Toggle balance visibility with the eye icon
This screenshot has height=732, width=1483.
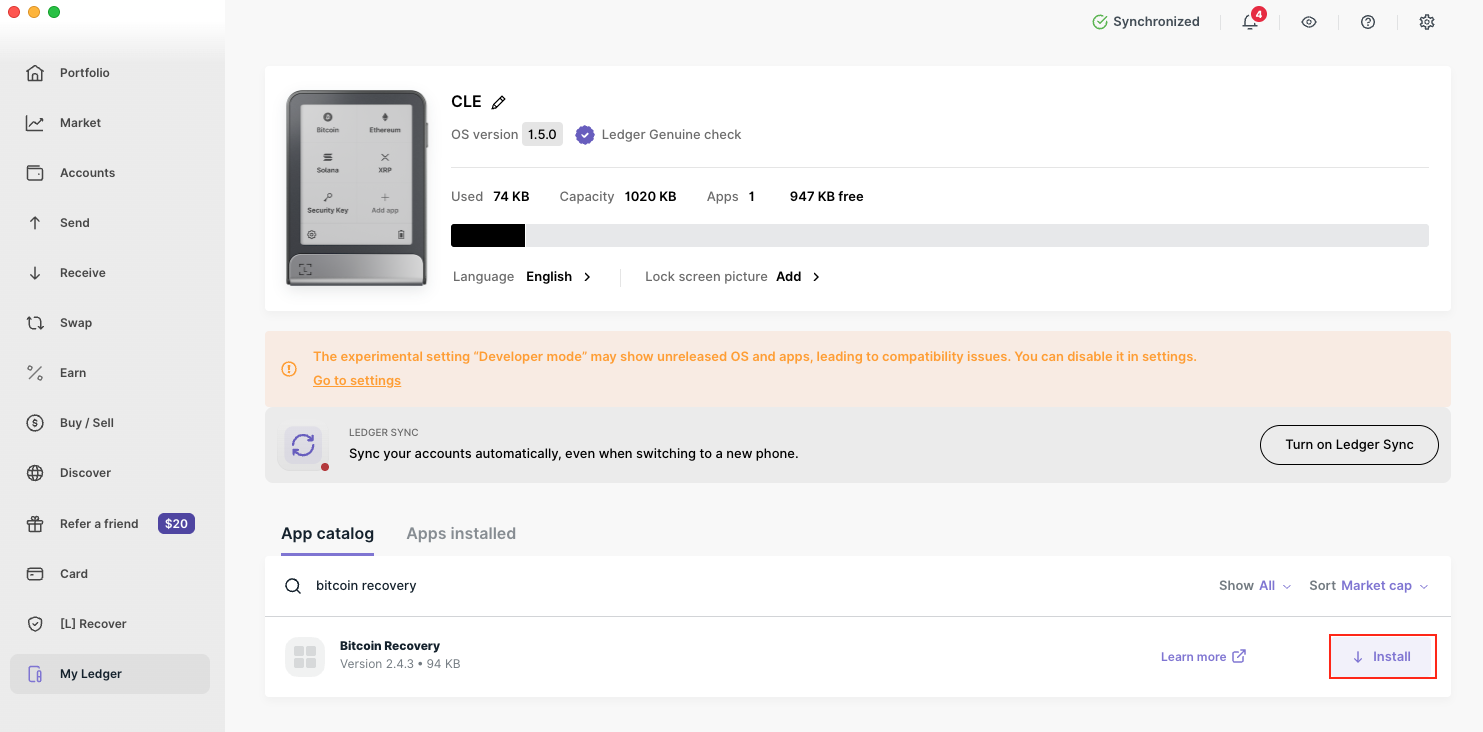click(x=1309, y=22)
